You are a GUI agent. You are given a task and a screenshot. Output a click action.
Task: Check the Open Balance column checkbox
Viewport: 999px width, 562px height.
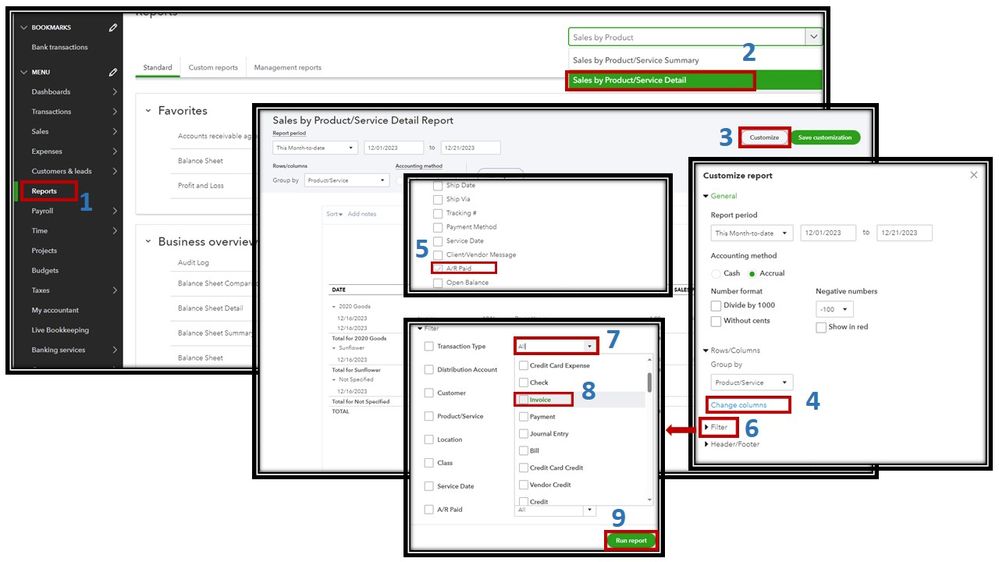coord(438,282)
